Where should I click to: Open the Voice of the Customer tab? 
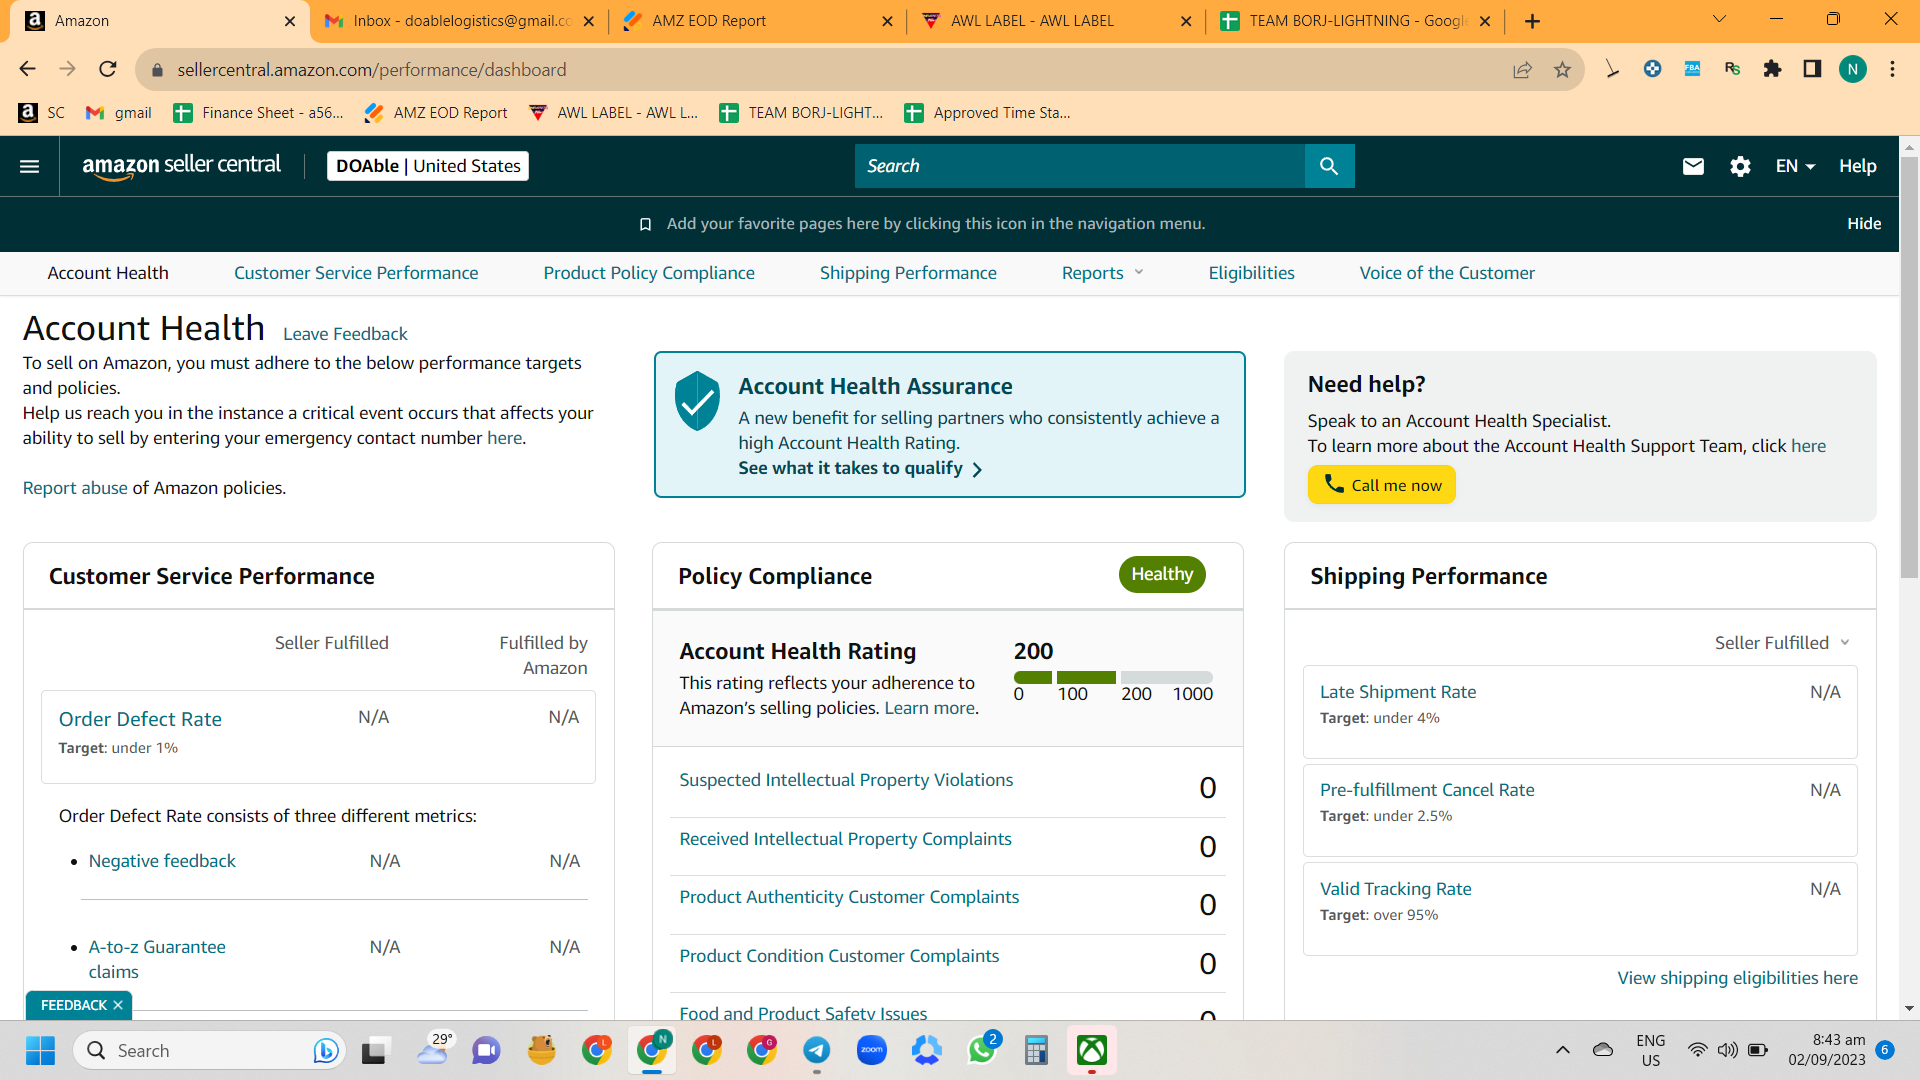[1447, 273]
